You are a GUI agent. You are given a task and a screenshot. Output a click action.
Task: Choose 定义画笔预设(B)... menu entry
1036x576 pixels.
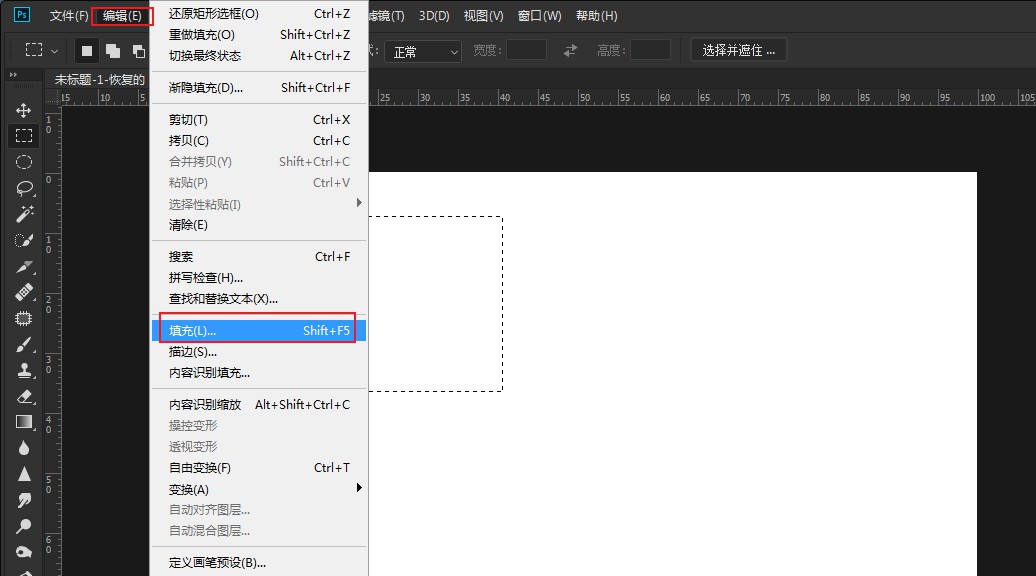pos(259,563)
